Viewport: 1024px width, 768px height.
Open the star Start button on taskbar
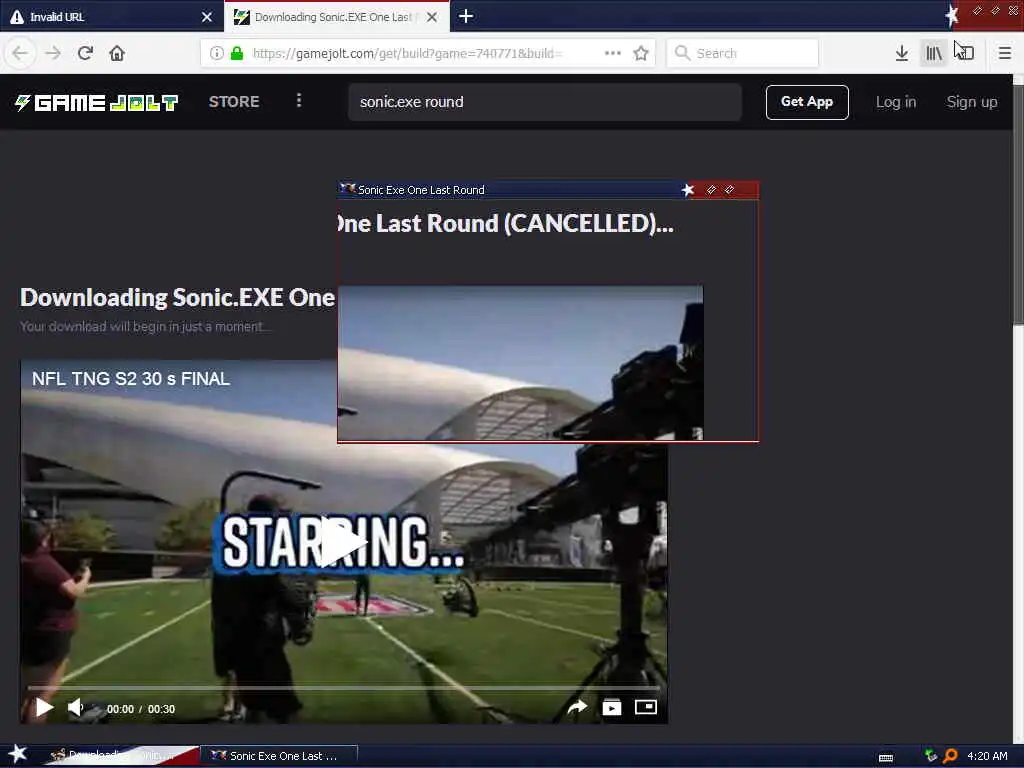pyautogui.click(x=17, y=754)
